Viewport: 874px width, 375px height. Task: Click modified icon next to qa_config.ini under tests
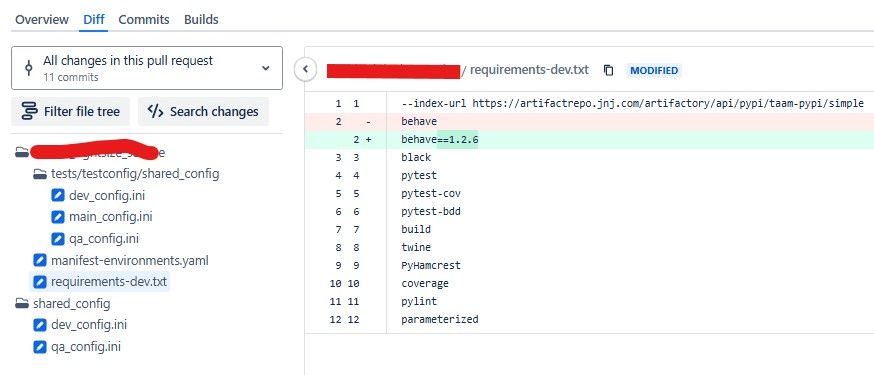(x=58, y=238)
